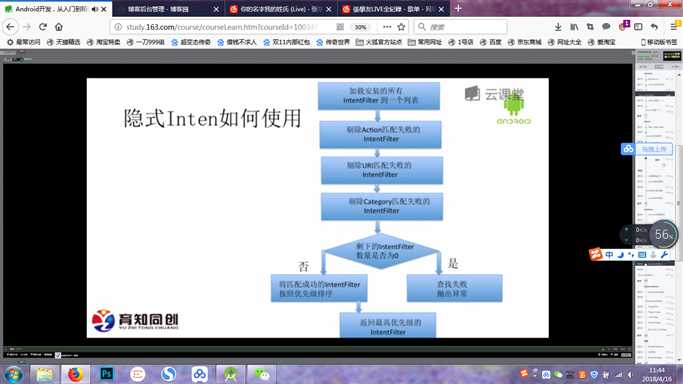The height and width of the screenshot is (384, 683).
Task: Switch to the 博客后台管理 tab
Action: (158, 9)
